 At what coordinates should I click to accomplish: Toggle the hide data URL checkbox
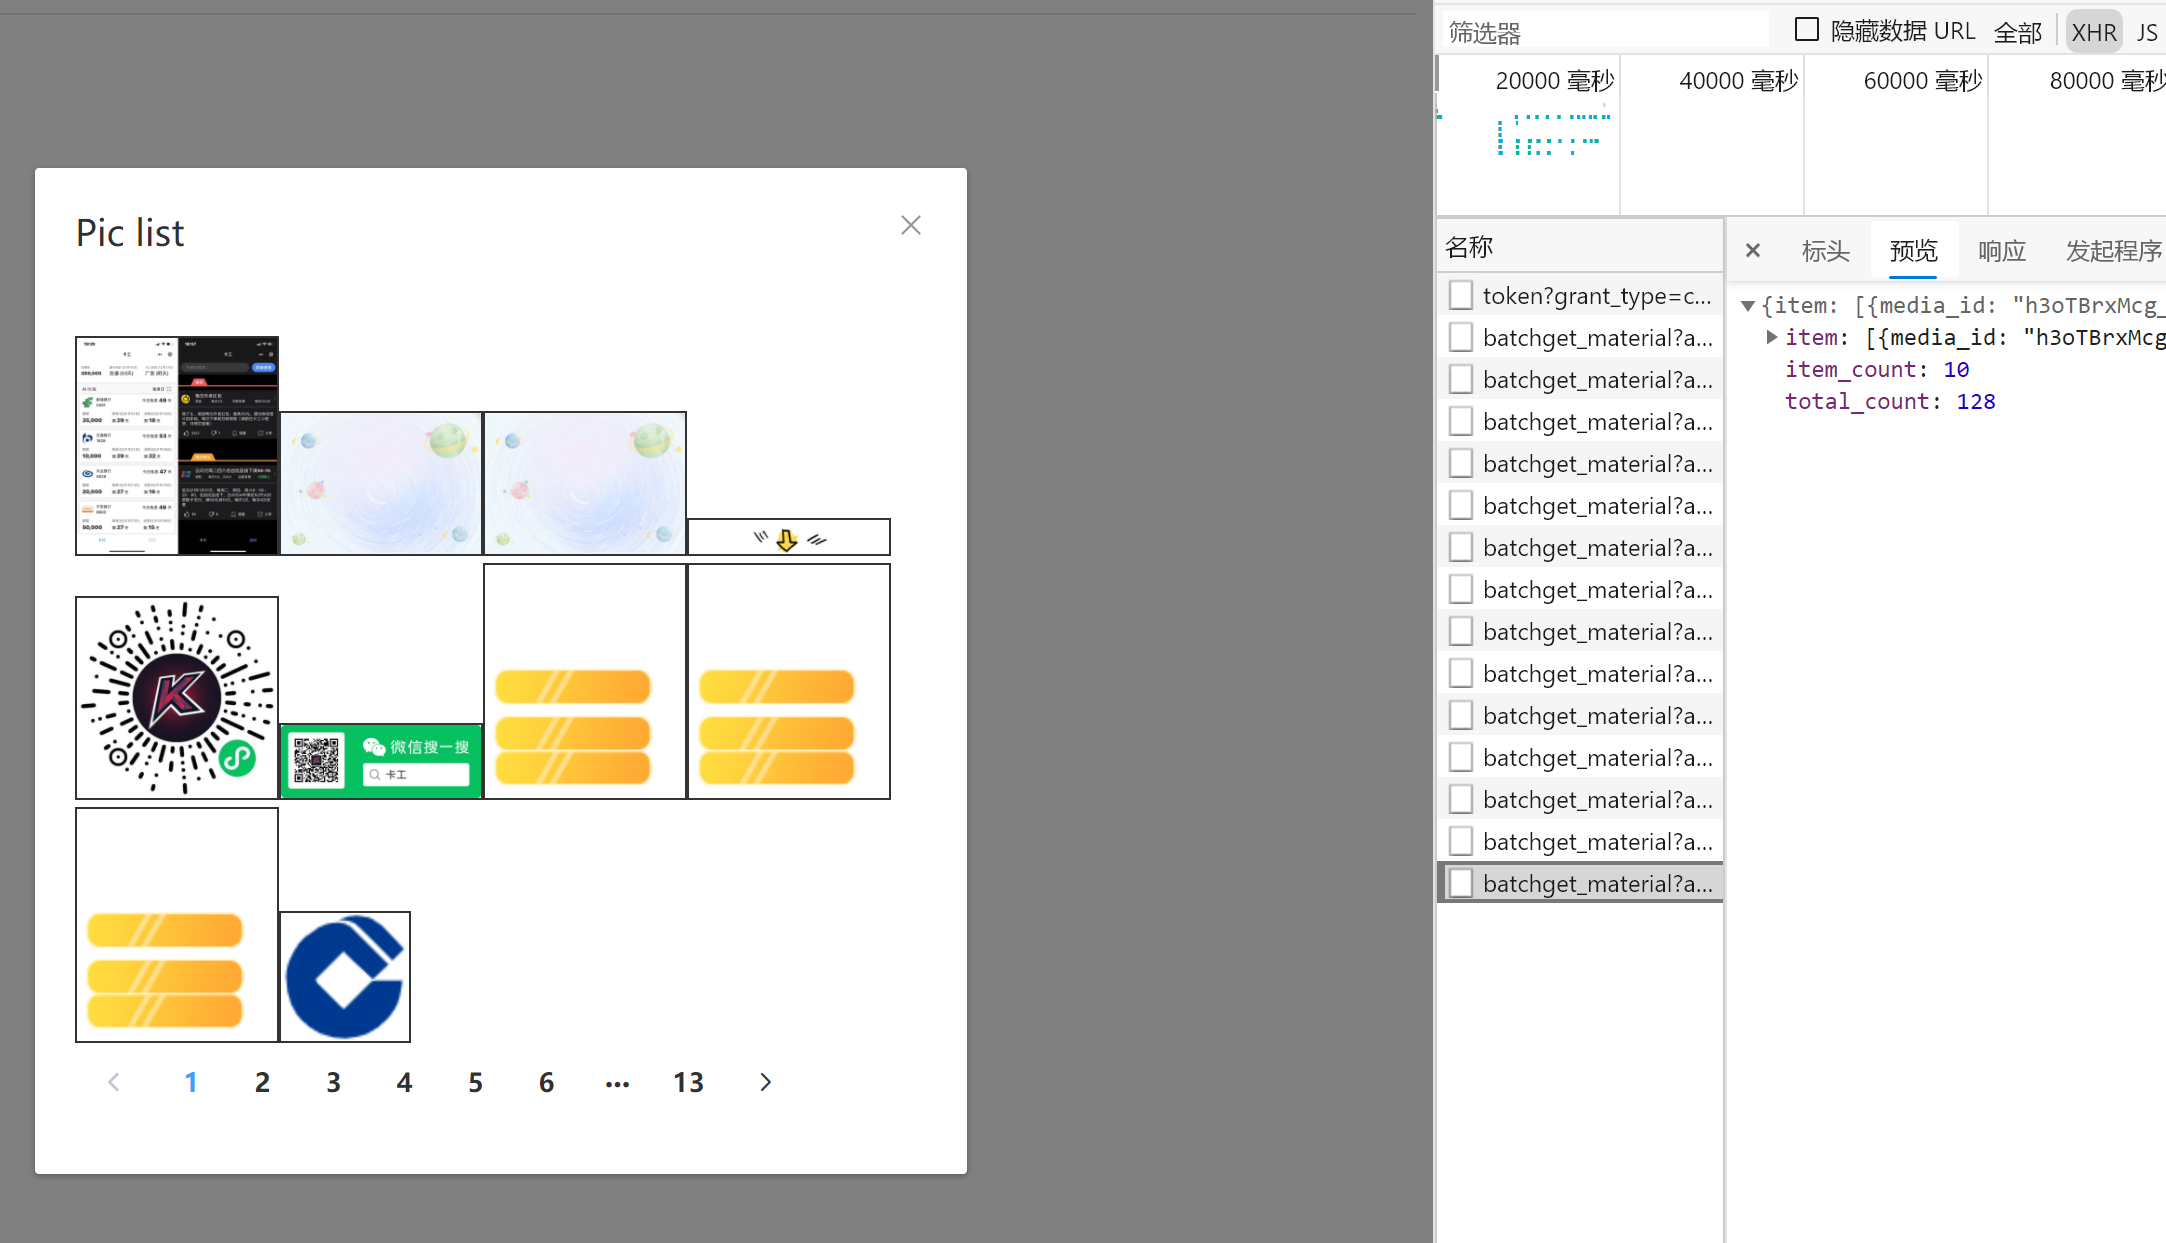coord(1806,30)
